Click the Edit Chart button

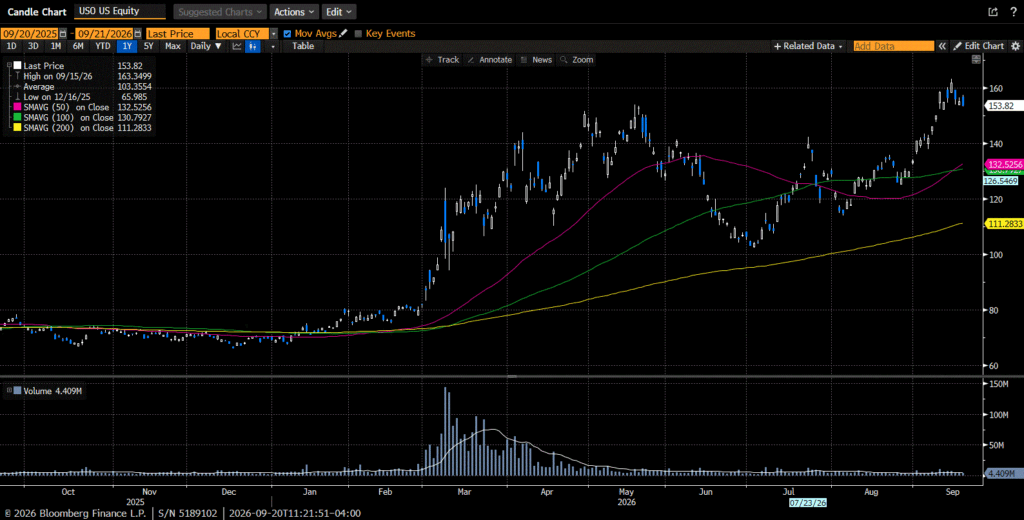tap(978, 46)
